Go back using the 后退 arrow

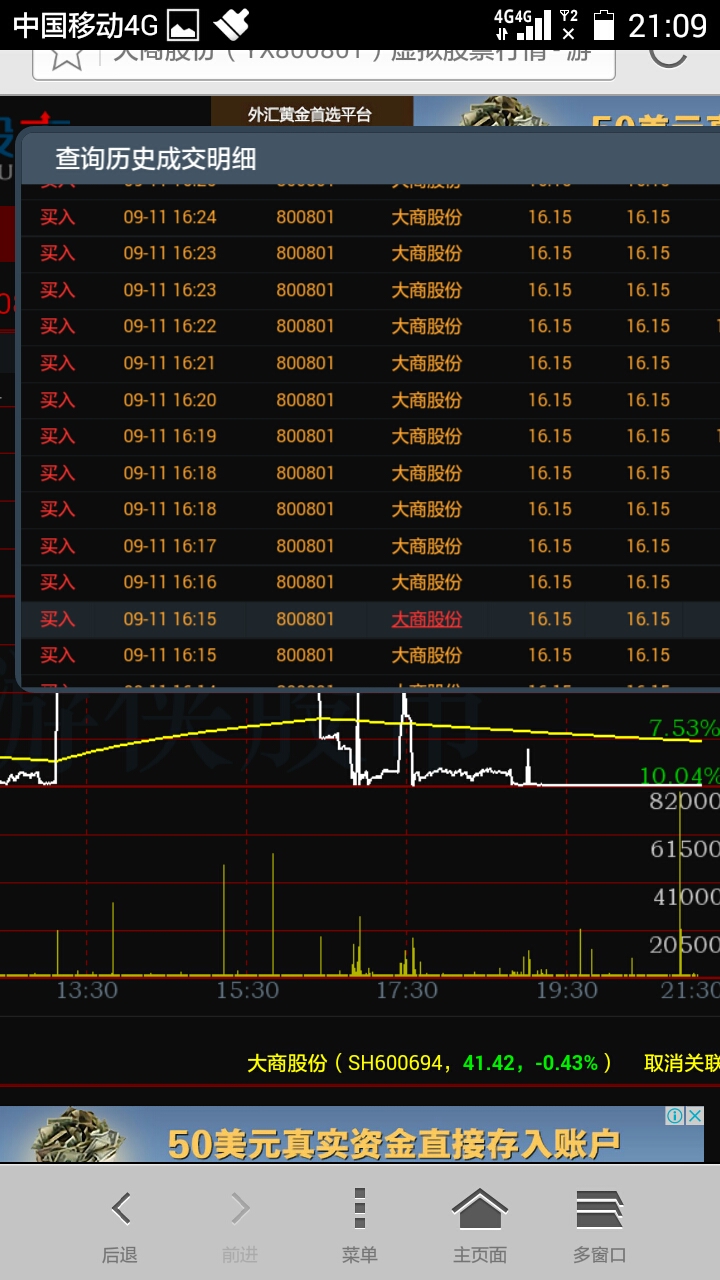coord(120,1225)
